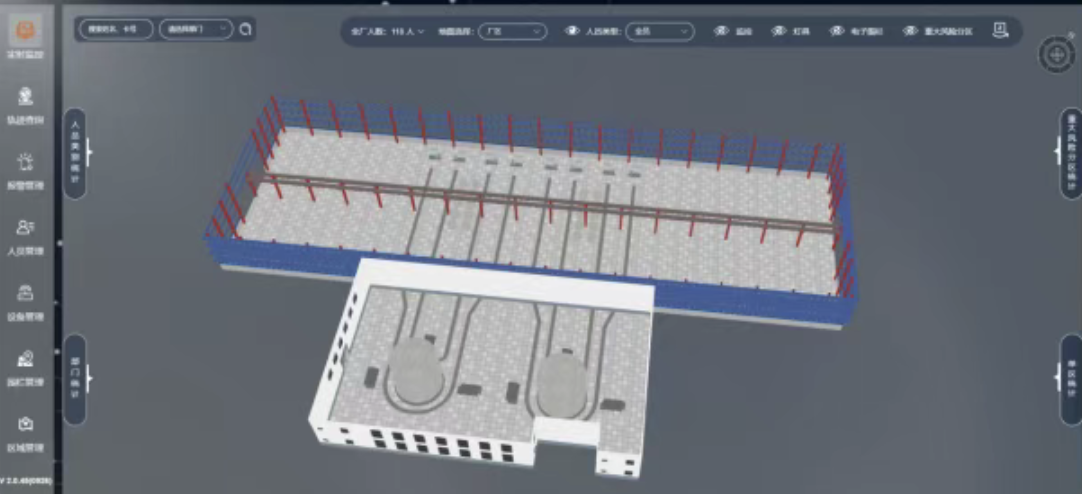Toggle the 电子围栏 electronic fence eye icon
Image resolution: width=1082 pixels, height=494 pixels.
(837, 31)
